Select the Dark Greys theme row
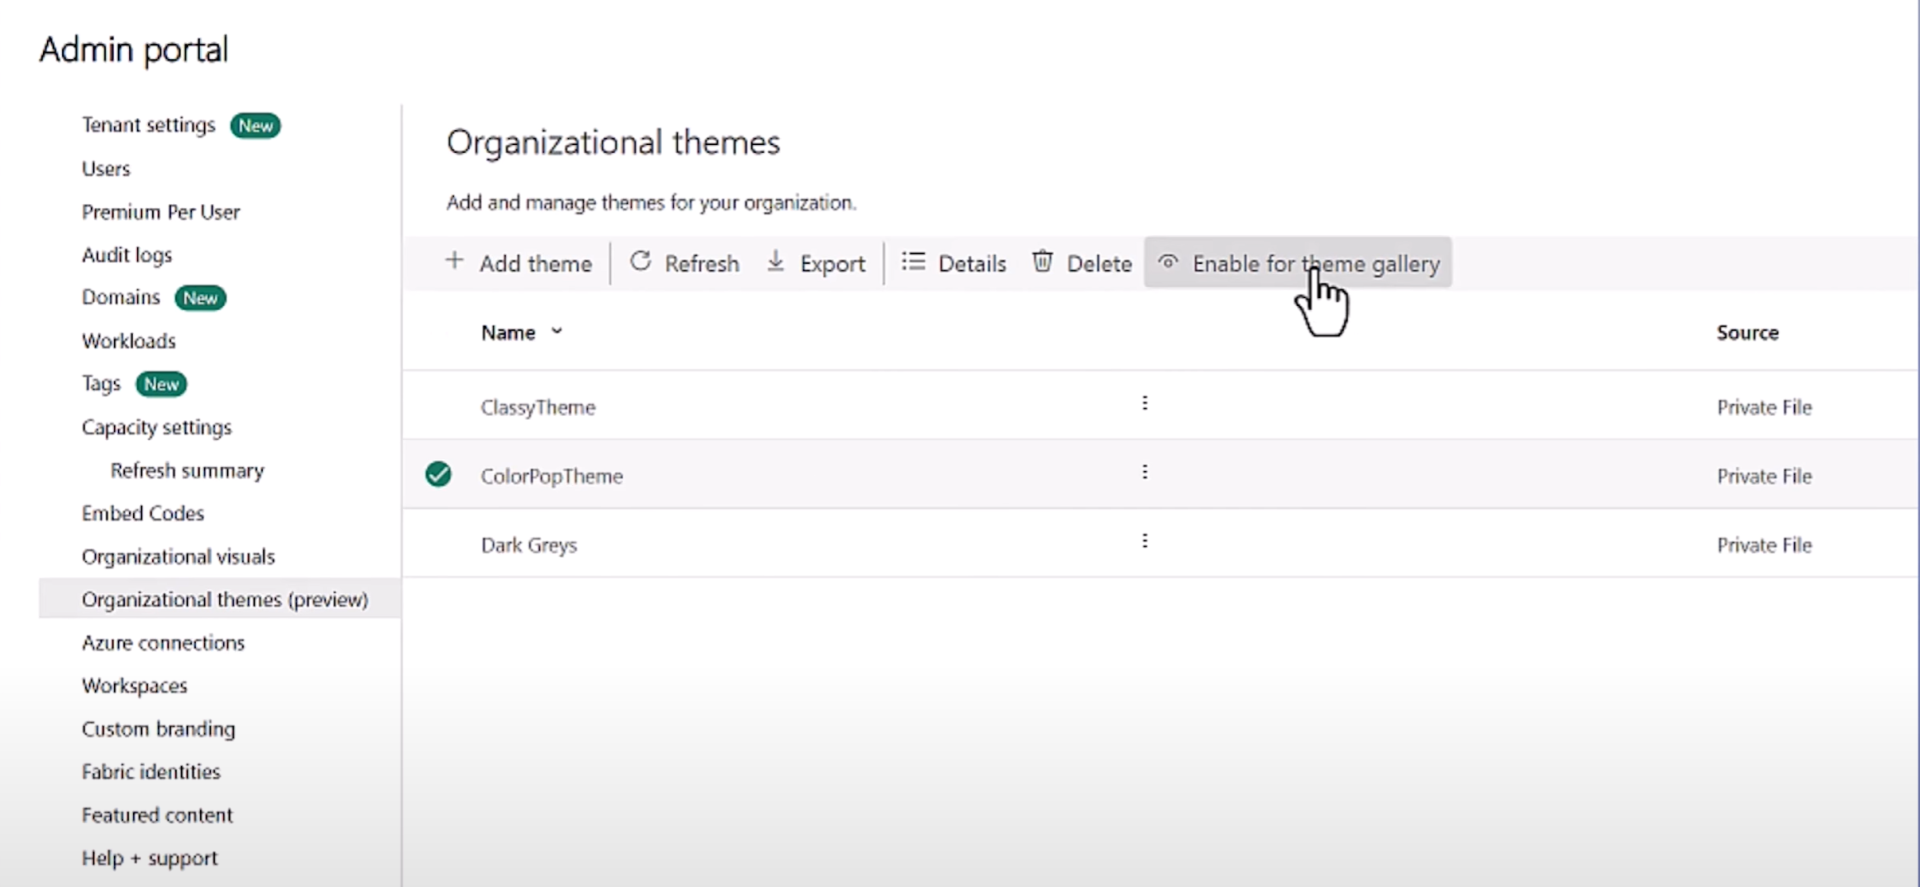The height and width of the screenshot is (887, 1920). pyautogui.click(x=529, y=546)
